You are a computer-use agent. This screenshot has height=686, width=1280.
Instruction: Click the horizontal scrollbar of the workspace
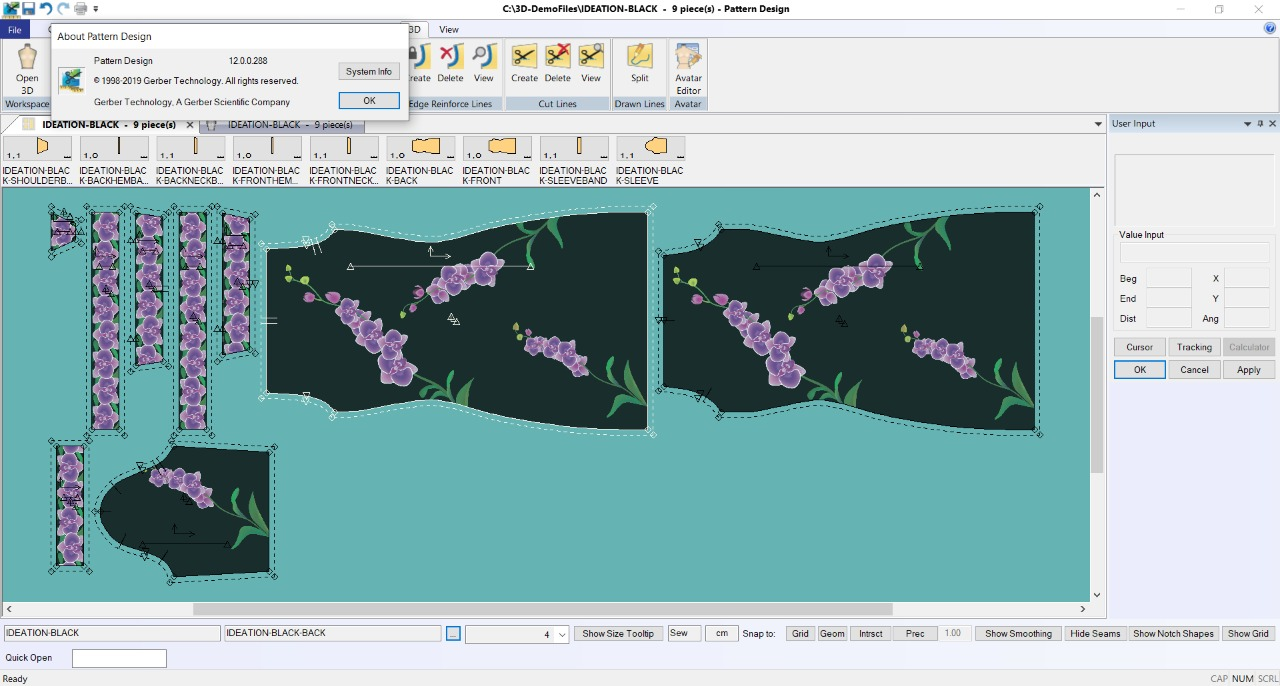[542, 609]
